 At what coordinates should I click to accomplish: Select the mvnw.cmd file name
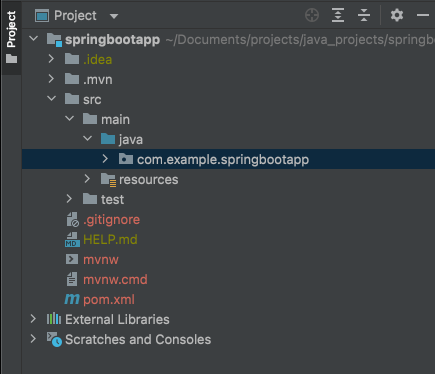coord(115,279)
